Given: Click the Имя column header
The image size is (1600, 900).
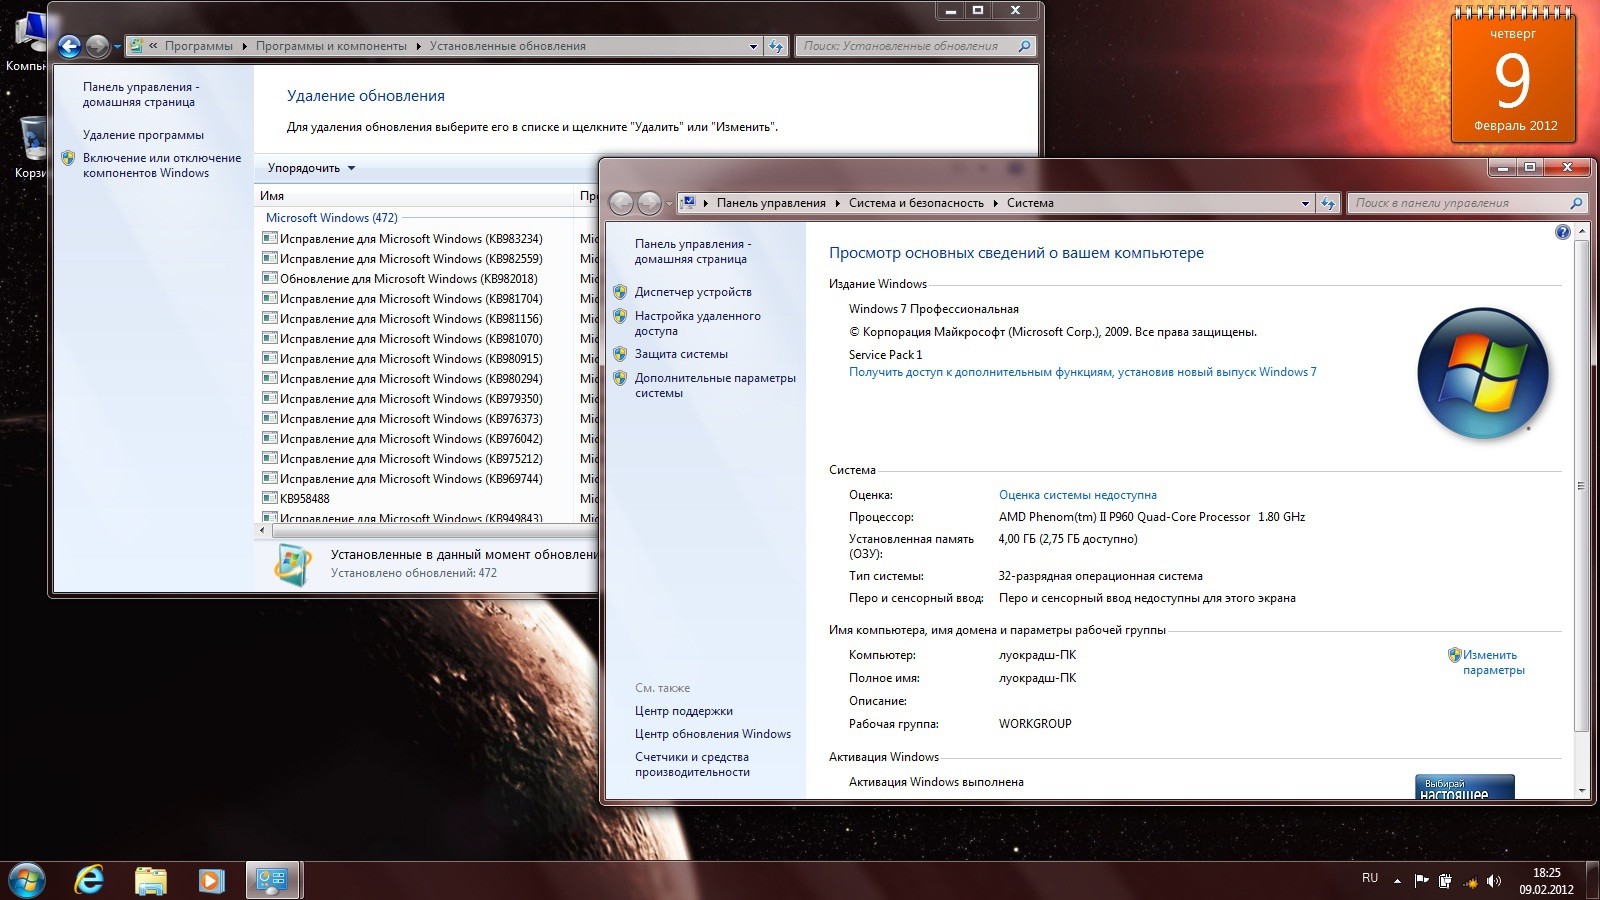Looking at the screenshot, I should point(414,196).
